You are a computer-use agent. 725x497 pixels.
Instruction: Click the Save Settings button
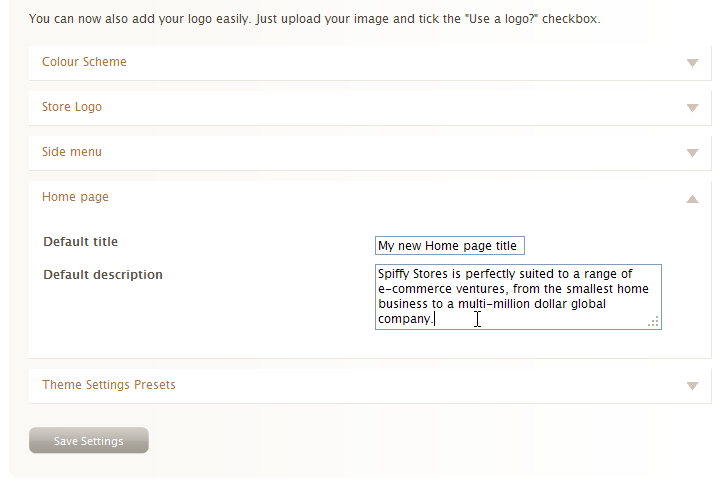click(x=89, y=440)
